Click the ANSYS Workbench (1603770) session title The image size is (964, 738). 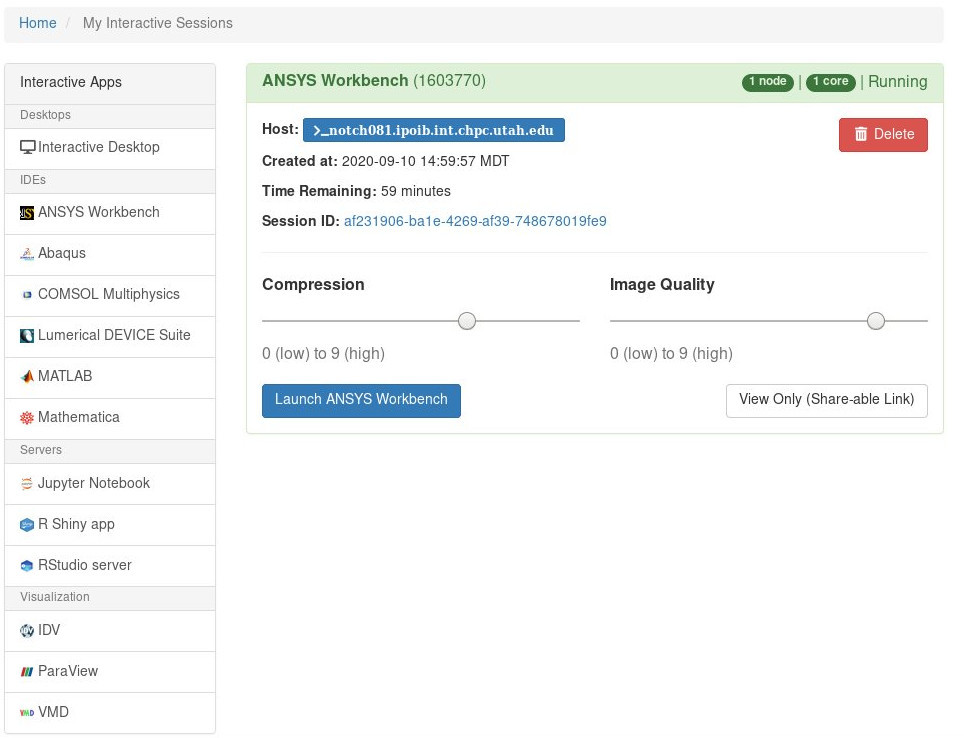(374, 81)
